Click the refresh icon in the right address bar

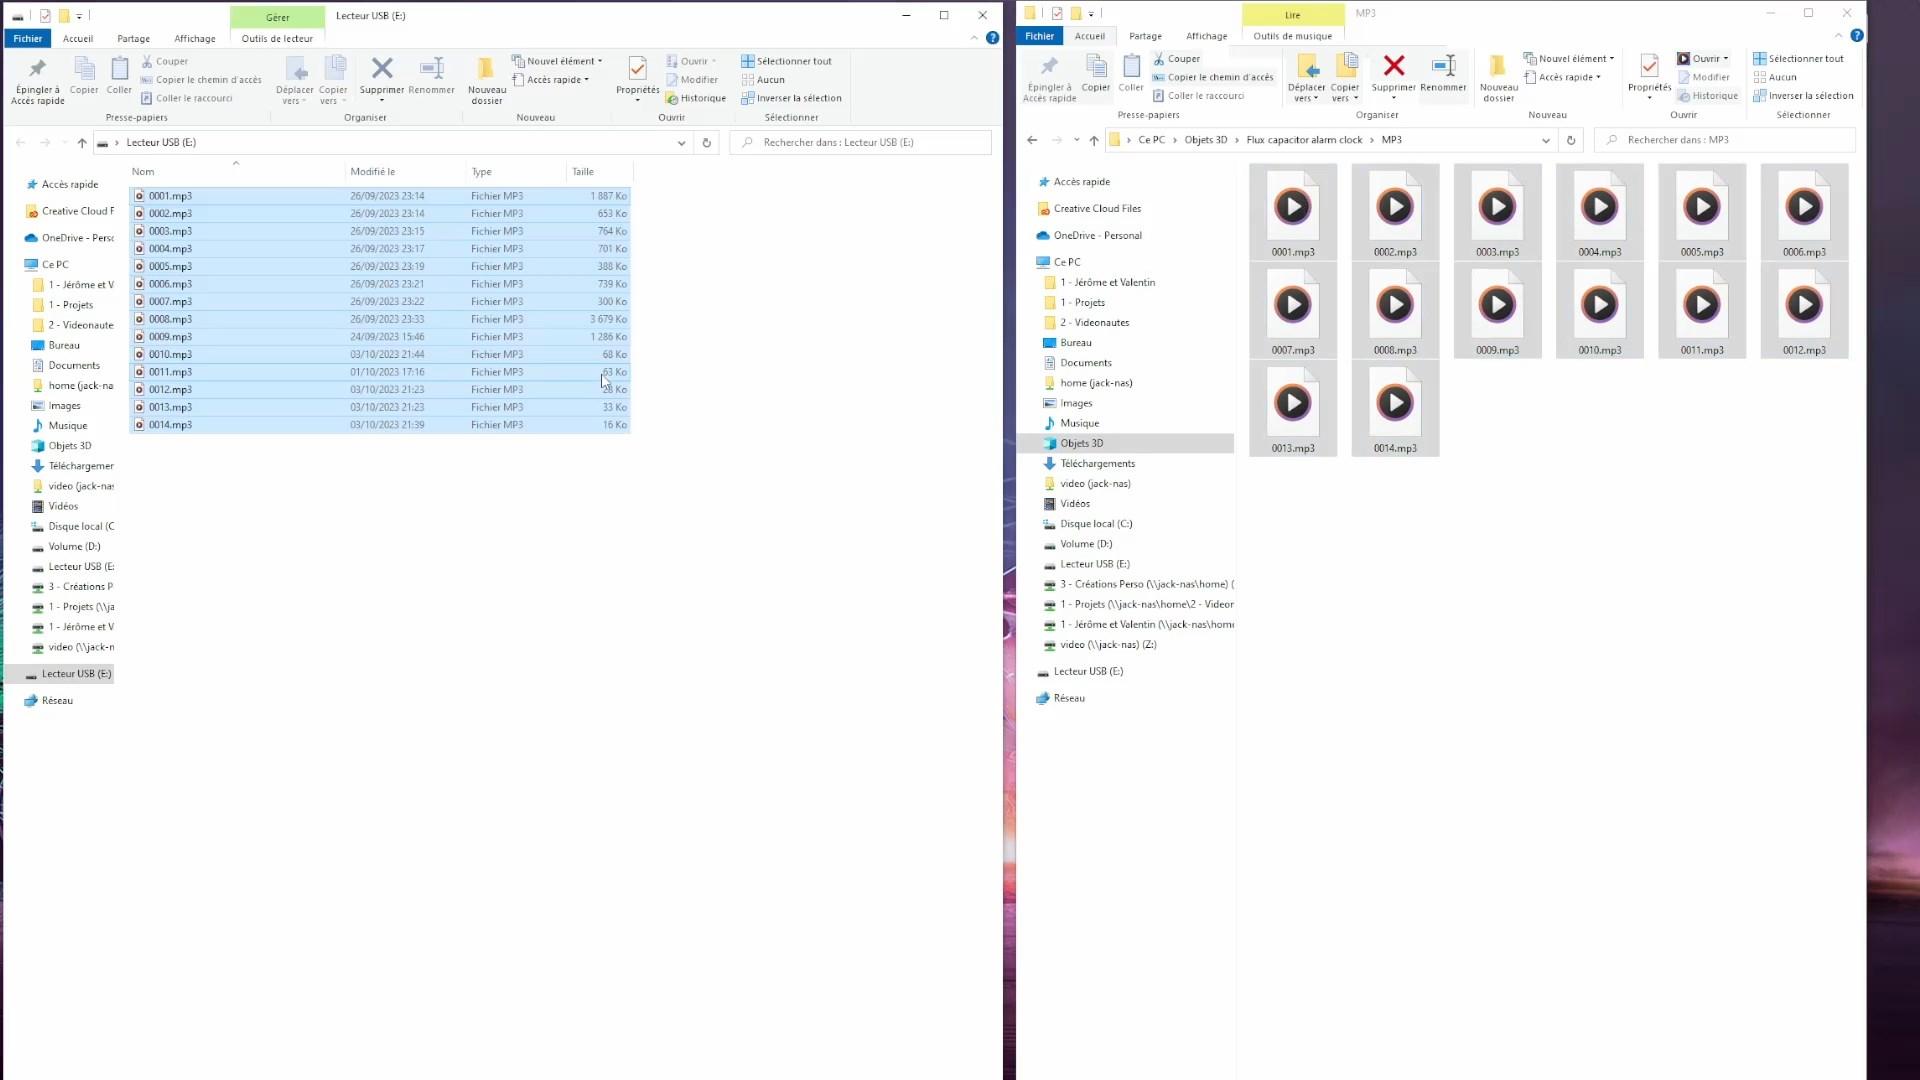point(1570,140)
